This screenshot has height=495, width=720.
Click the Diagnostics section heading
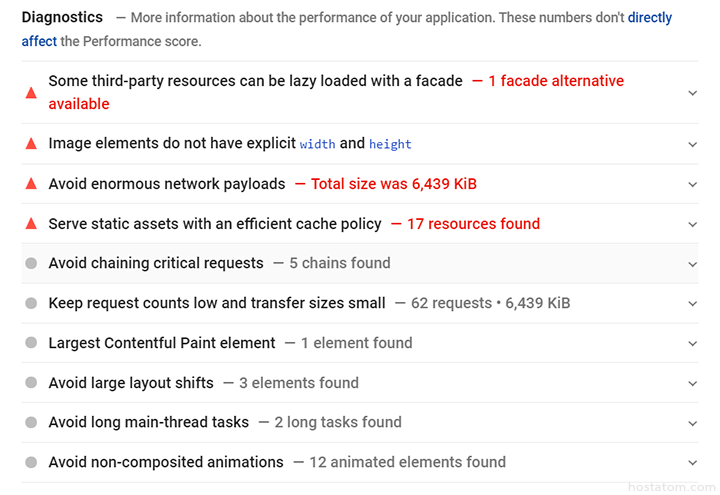[x=62, y=17]
